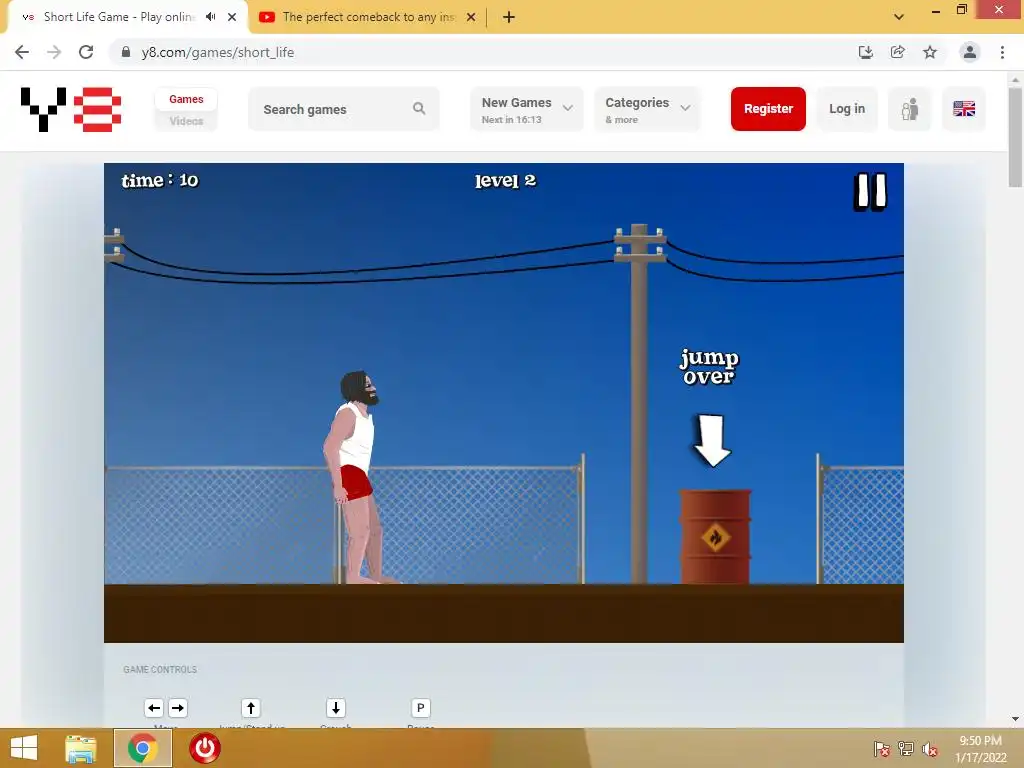Bookmark this page with star icon
This screenshot has height=768, width=1024.
(x=930, y=52)
